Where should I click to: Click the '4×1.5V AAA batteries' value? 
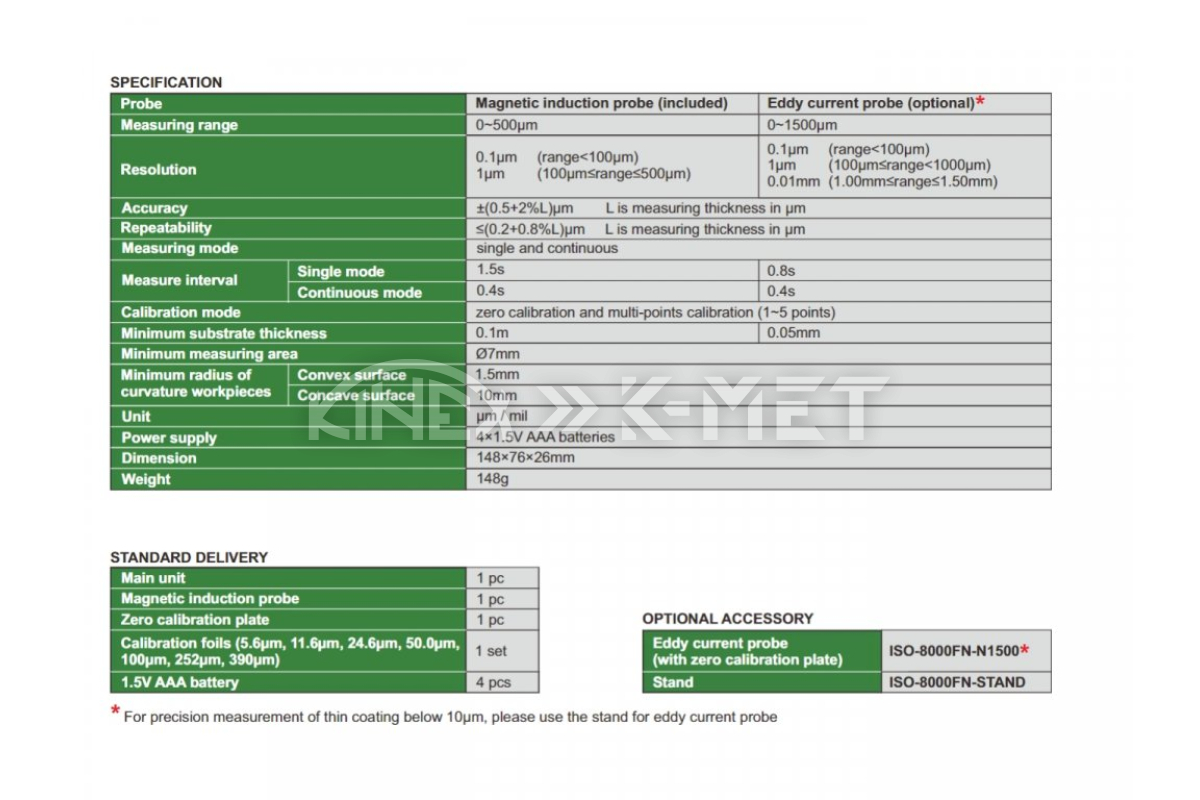546,437
